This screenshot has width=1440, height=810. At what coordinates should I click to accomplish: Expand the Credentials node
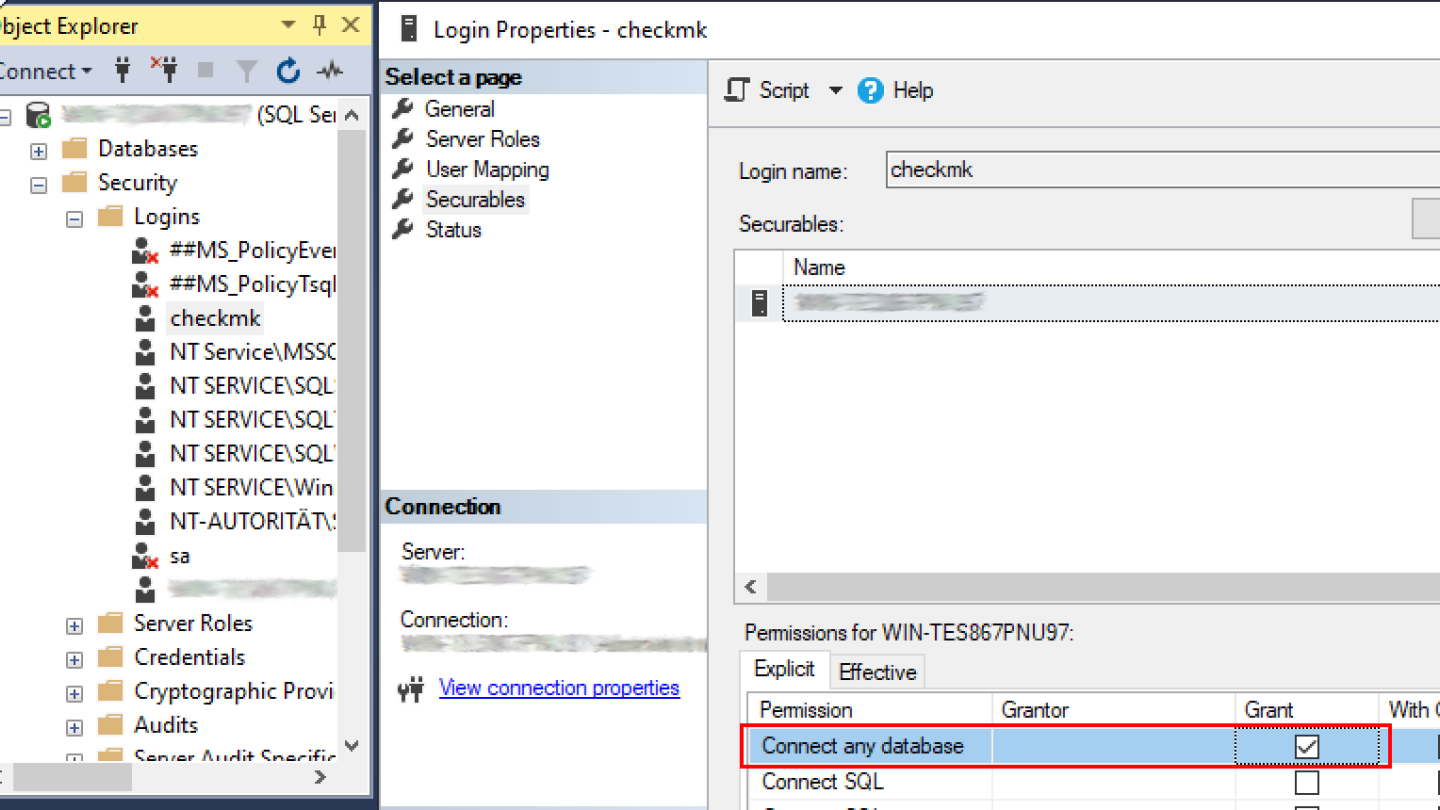(75, 660)
